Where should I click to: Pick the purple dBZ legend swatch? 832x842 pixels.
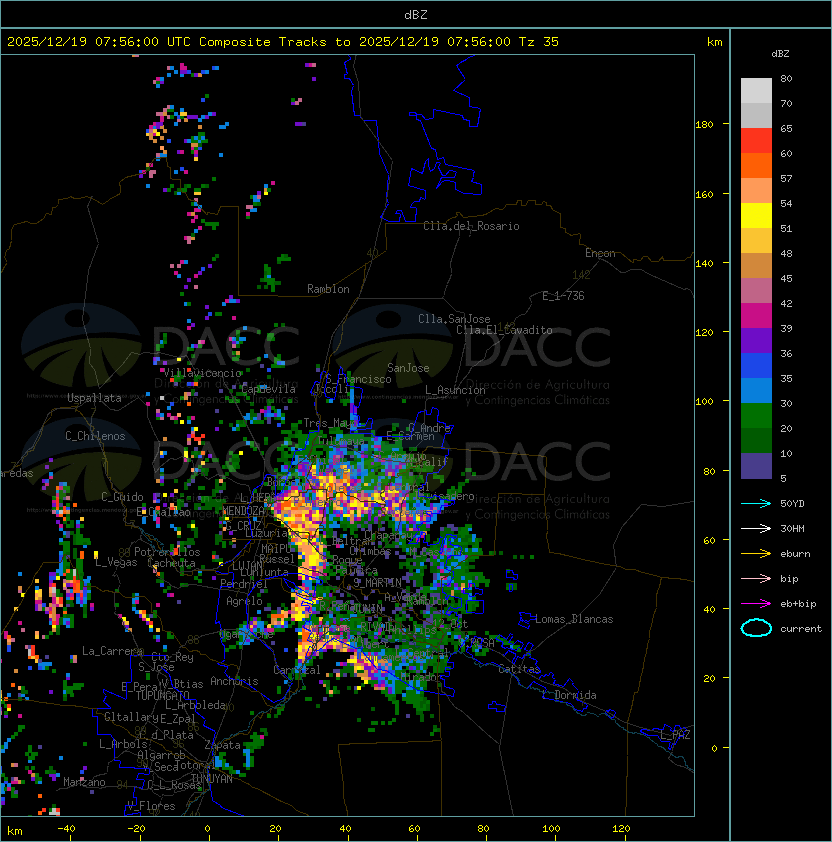tap(756, 340)
